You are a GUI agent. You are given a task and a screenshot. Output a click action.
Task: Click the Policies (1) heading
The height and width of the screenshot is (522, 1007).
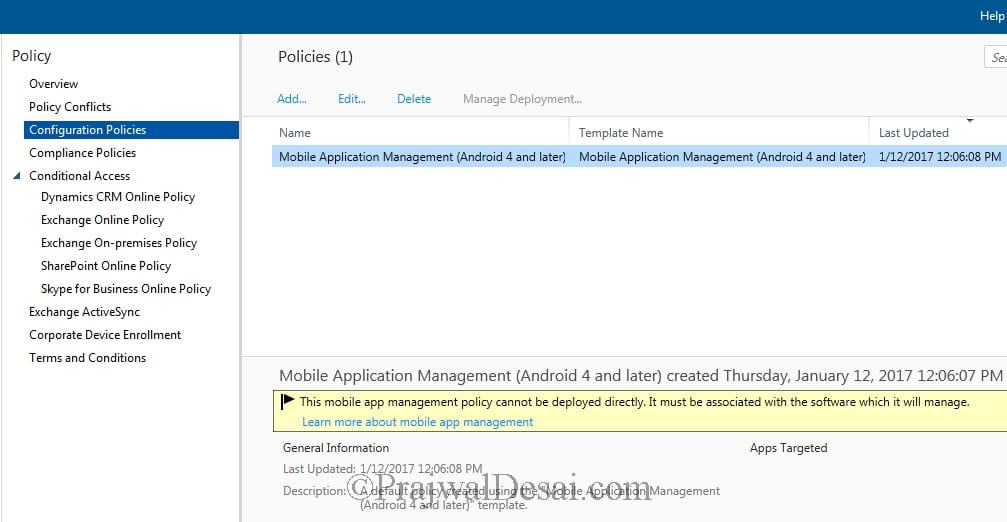[315, 57]
